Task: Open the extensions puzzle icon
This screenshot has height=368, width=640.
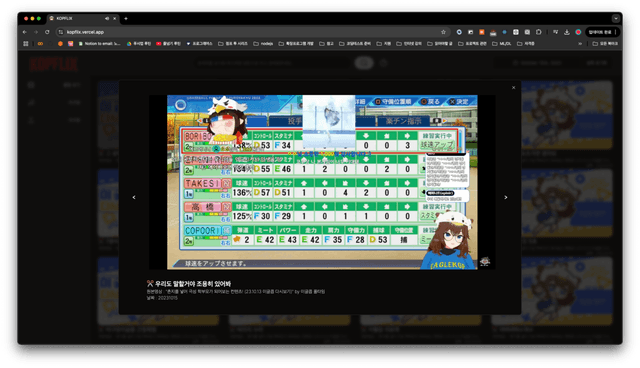Action: point(539,32)
